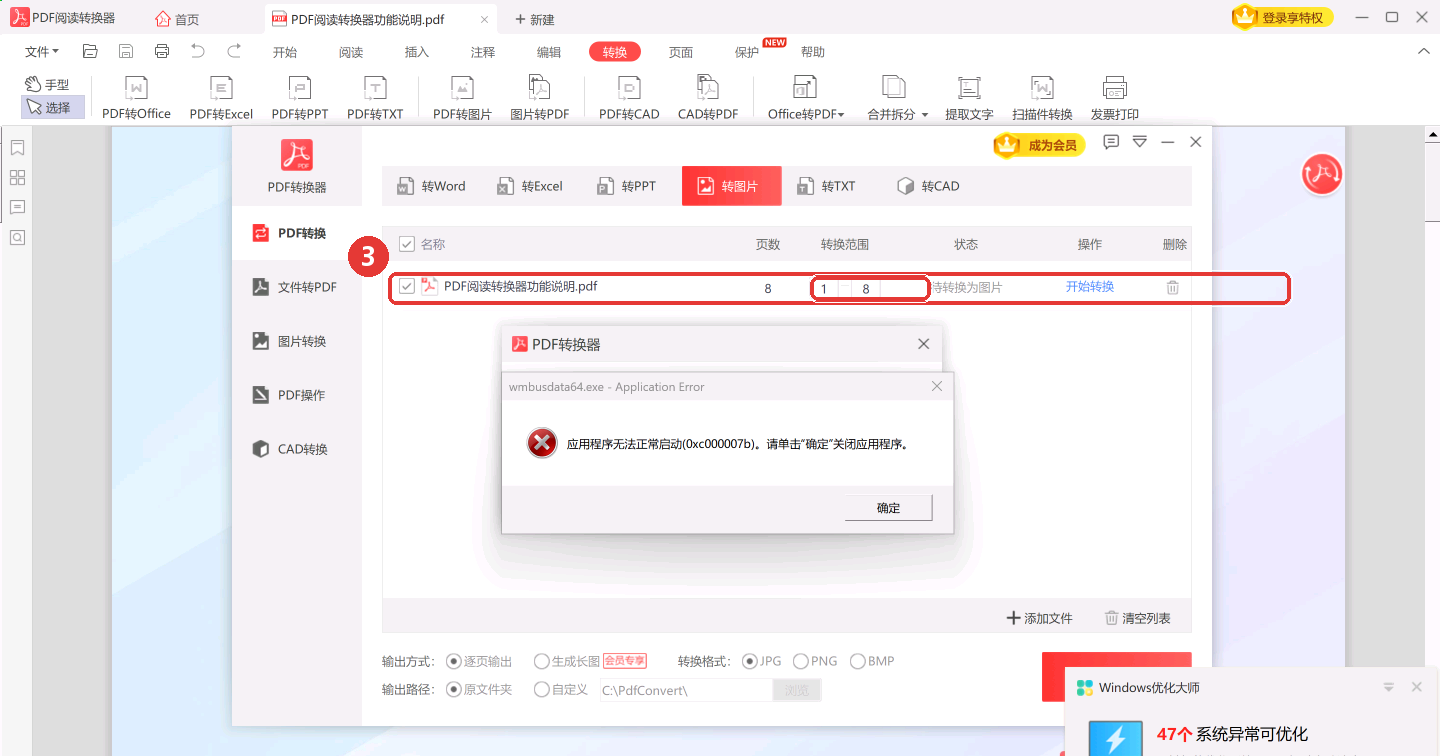This screenshot has height=756, width=1440.
Task: Open page thumbnails panel in left sidebar
Action: [17, 178]
